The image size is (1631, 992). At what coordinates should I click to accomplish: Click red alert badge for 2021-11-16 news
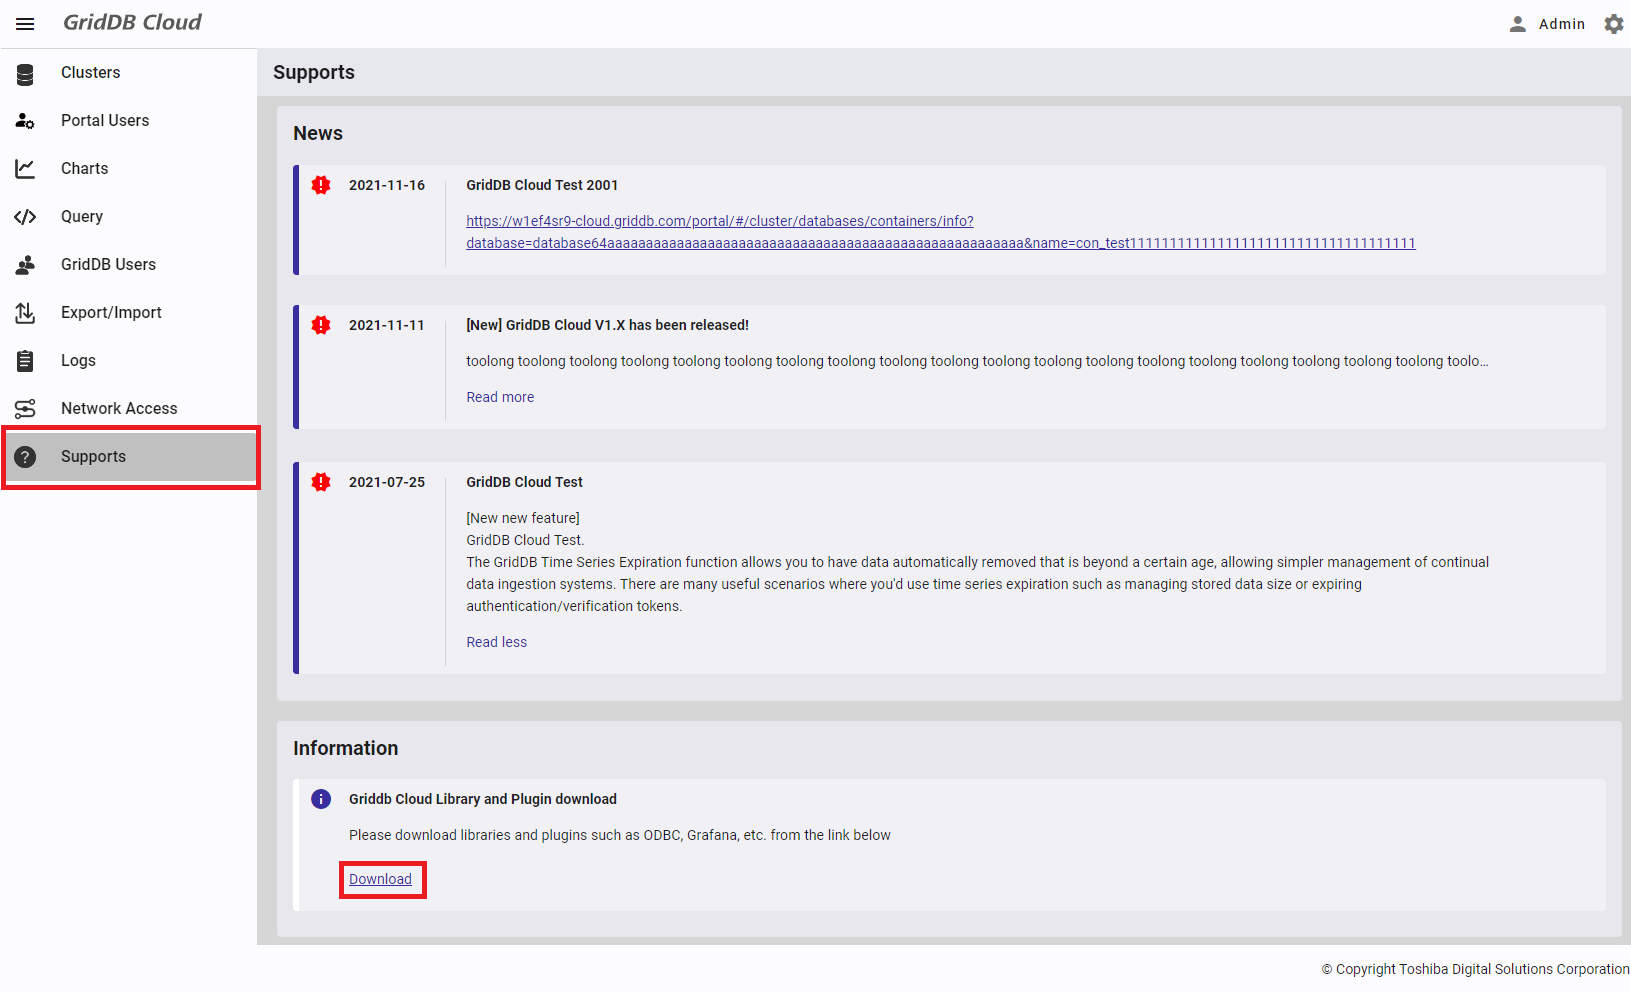tap(321, 185)
